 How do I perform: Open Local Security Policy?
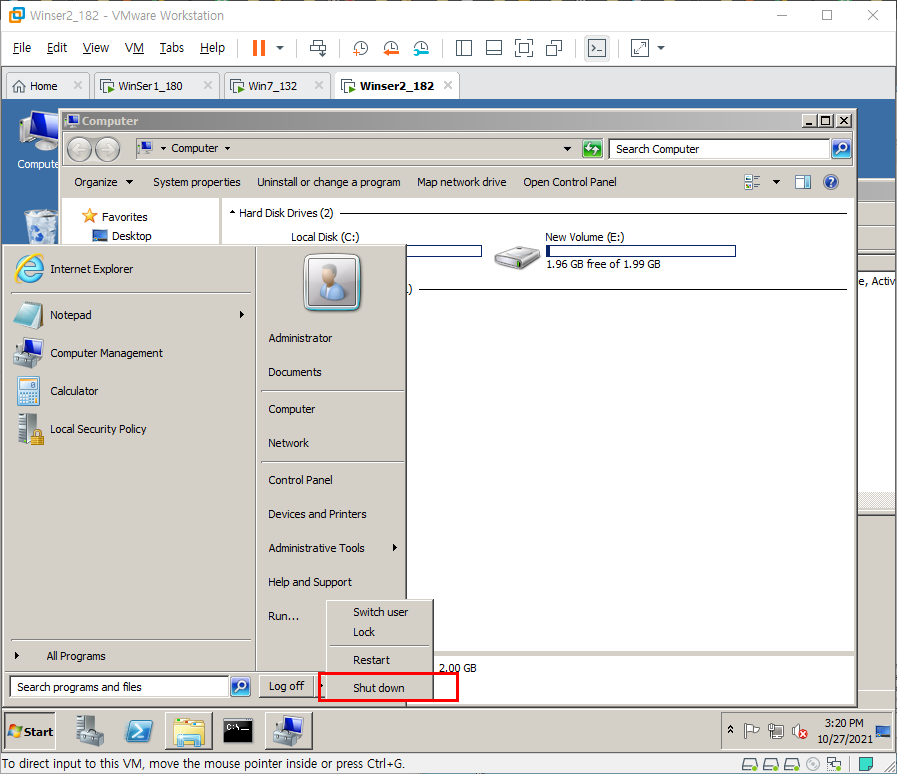(x=130, y=429)
